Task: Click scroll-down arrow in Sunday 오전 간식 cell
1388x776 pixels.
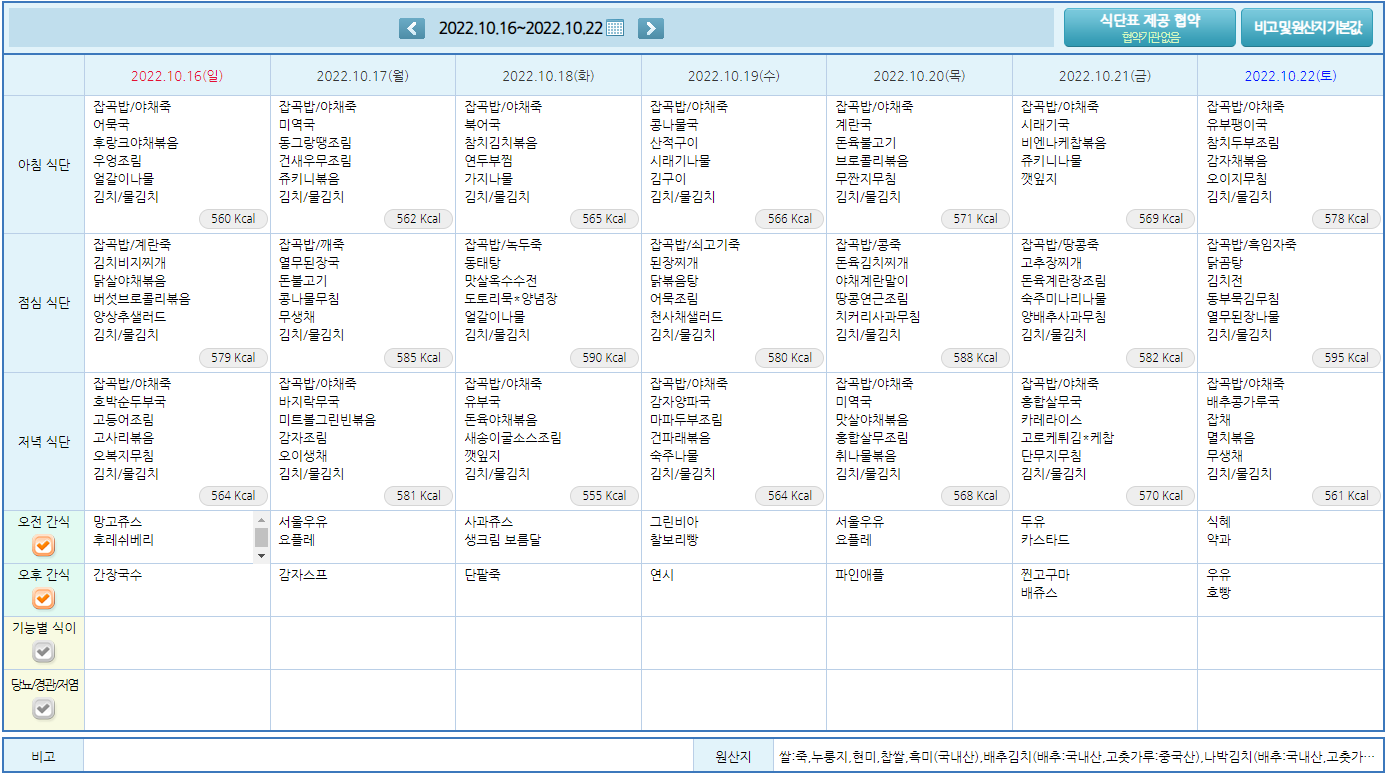Action: coord(262,556)
